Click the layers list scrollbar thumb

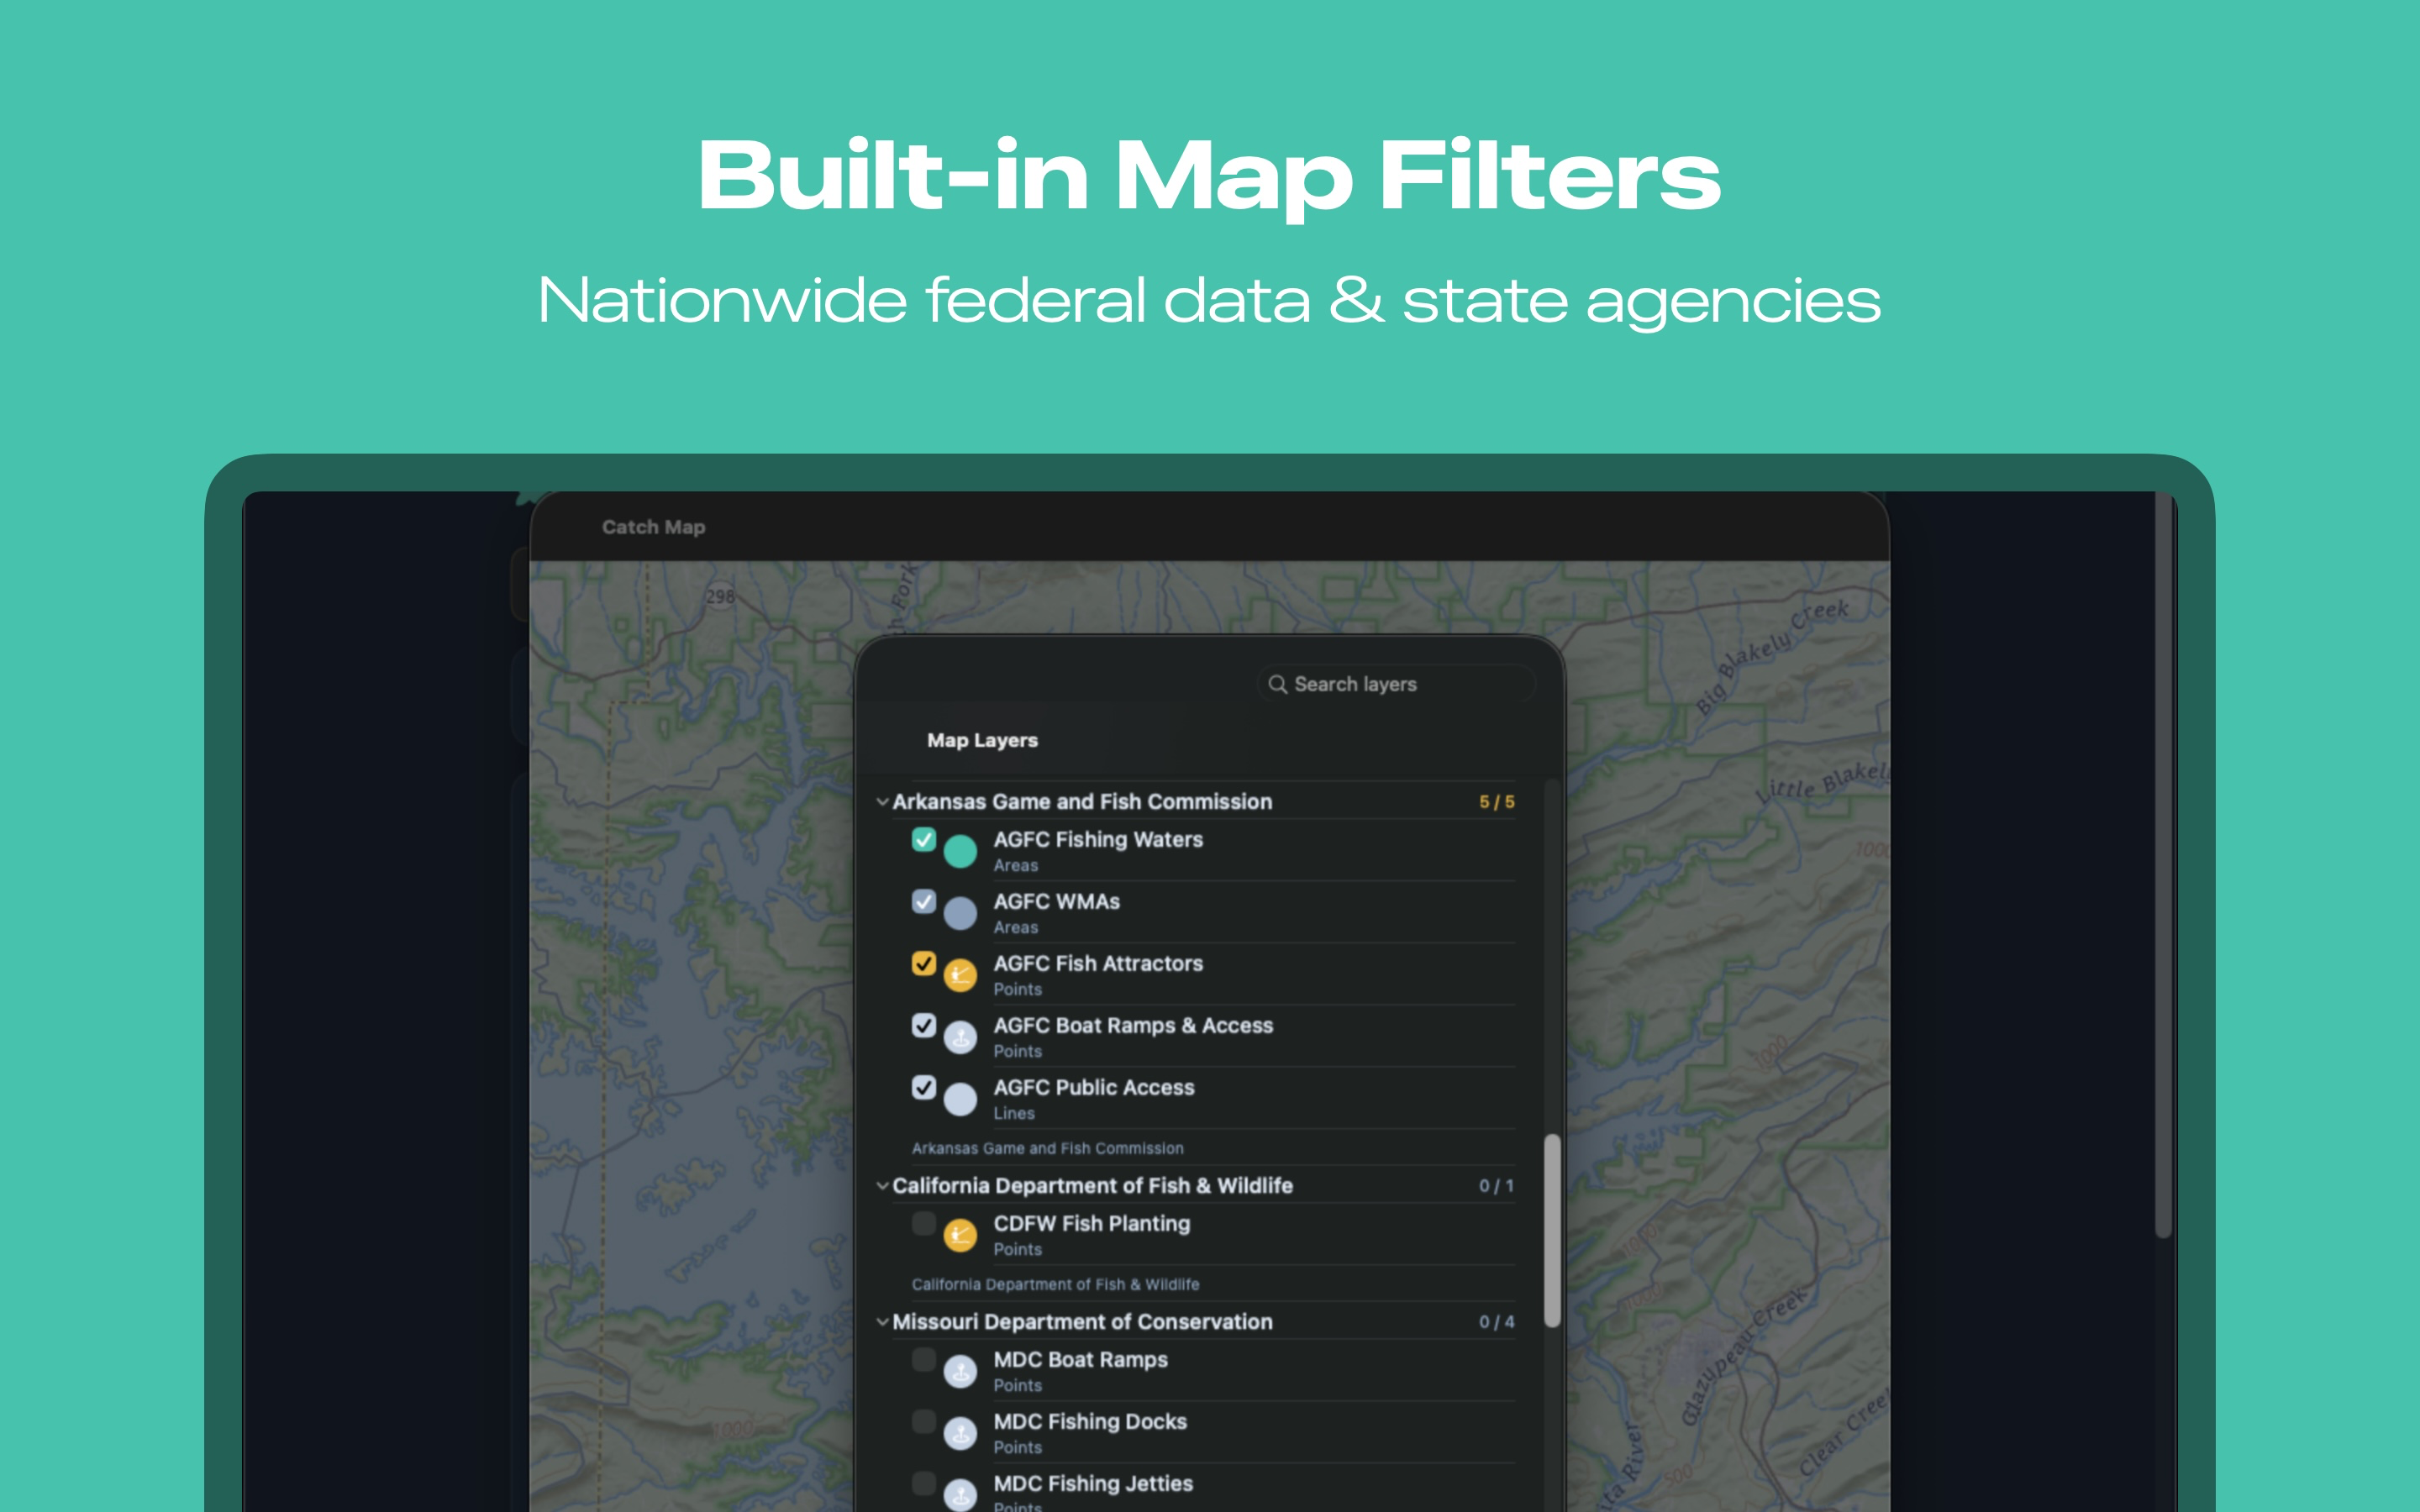point(1552,1230)
